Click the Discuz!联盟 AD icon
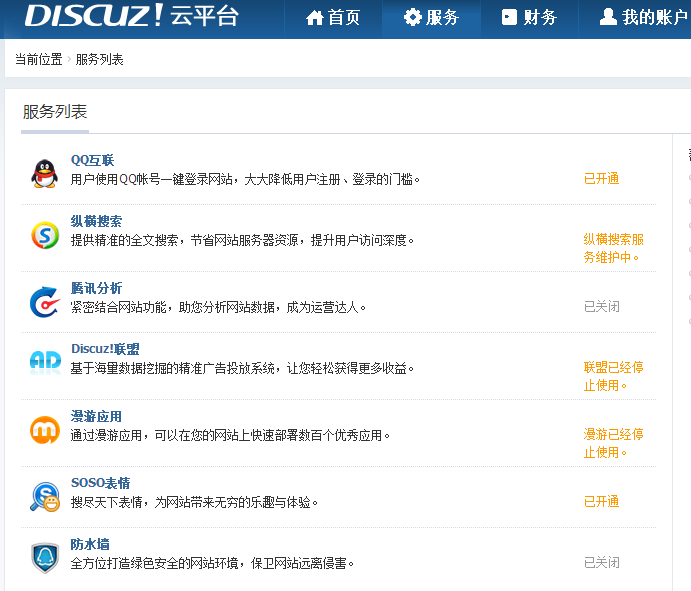Screen dimensions: 691x591 45,362
